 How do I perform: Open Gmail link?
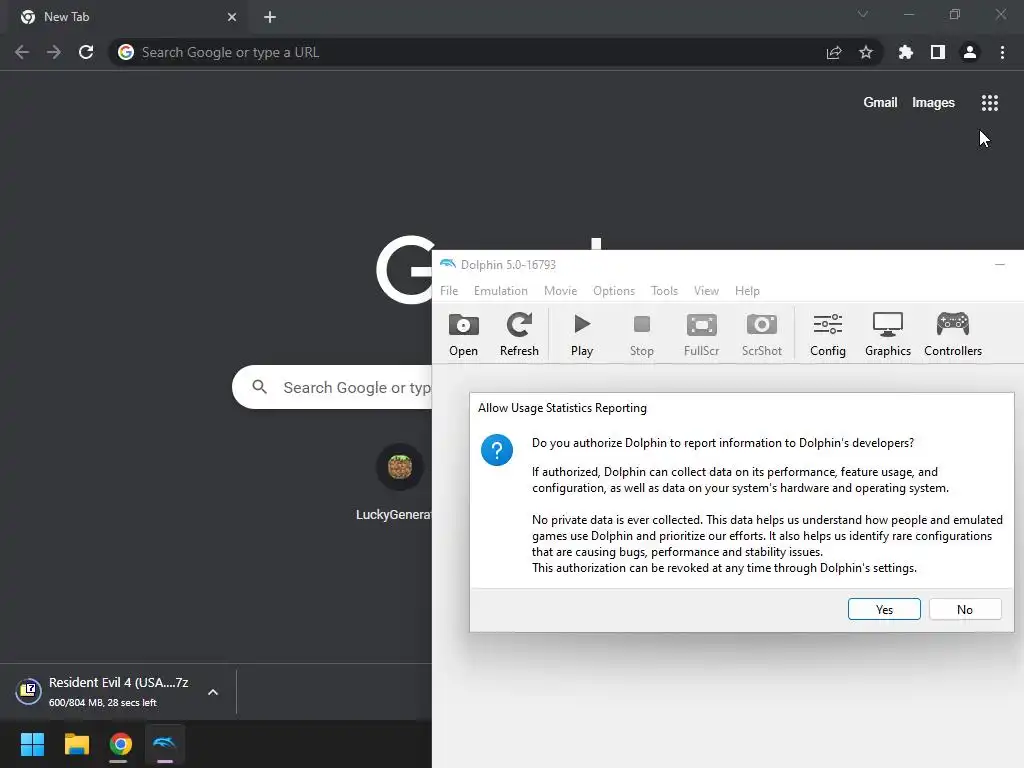(880, 103)
